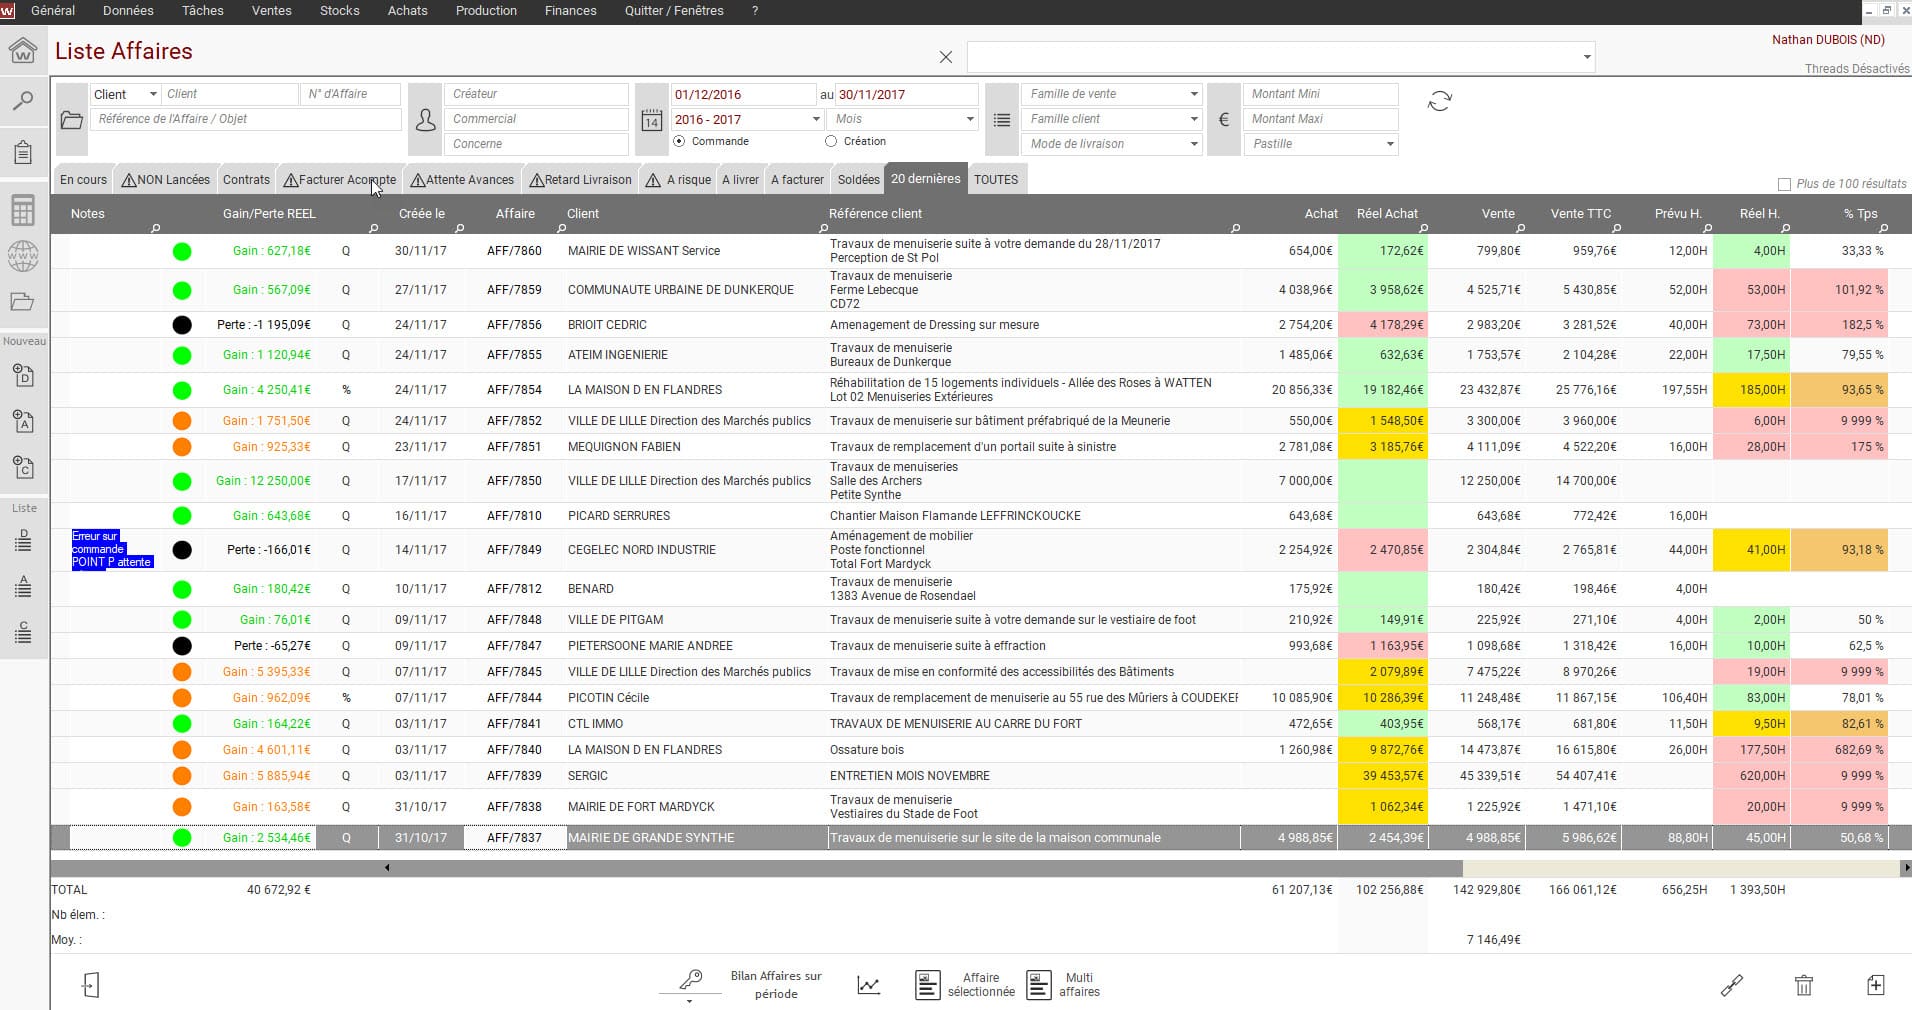Create new document C from sidebar
Screen dimensions: 1912x1010
point(23,466)
